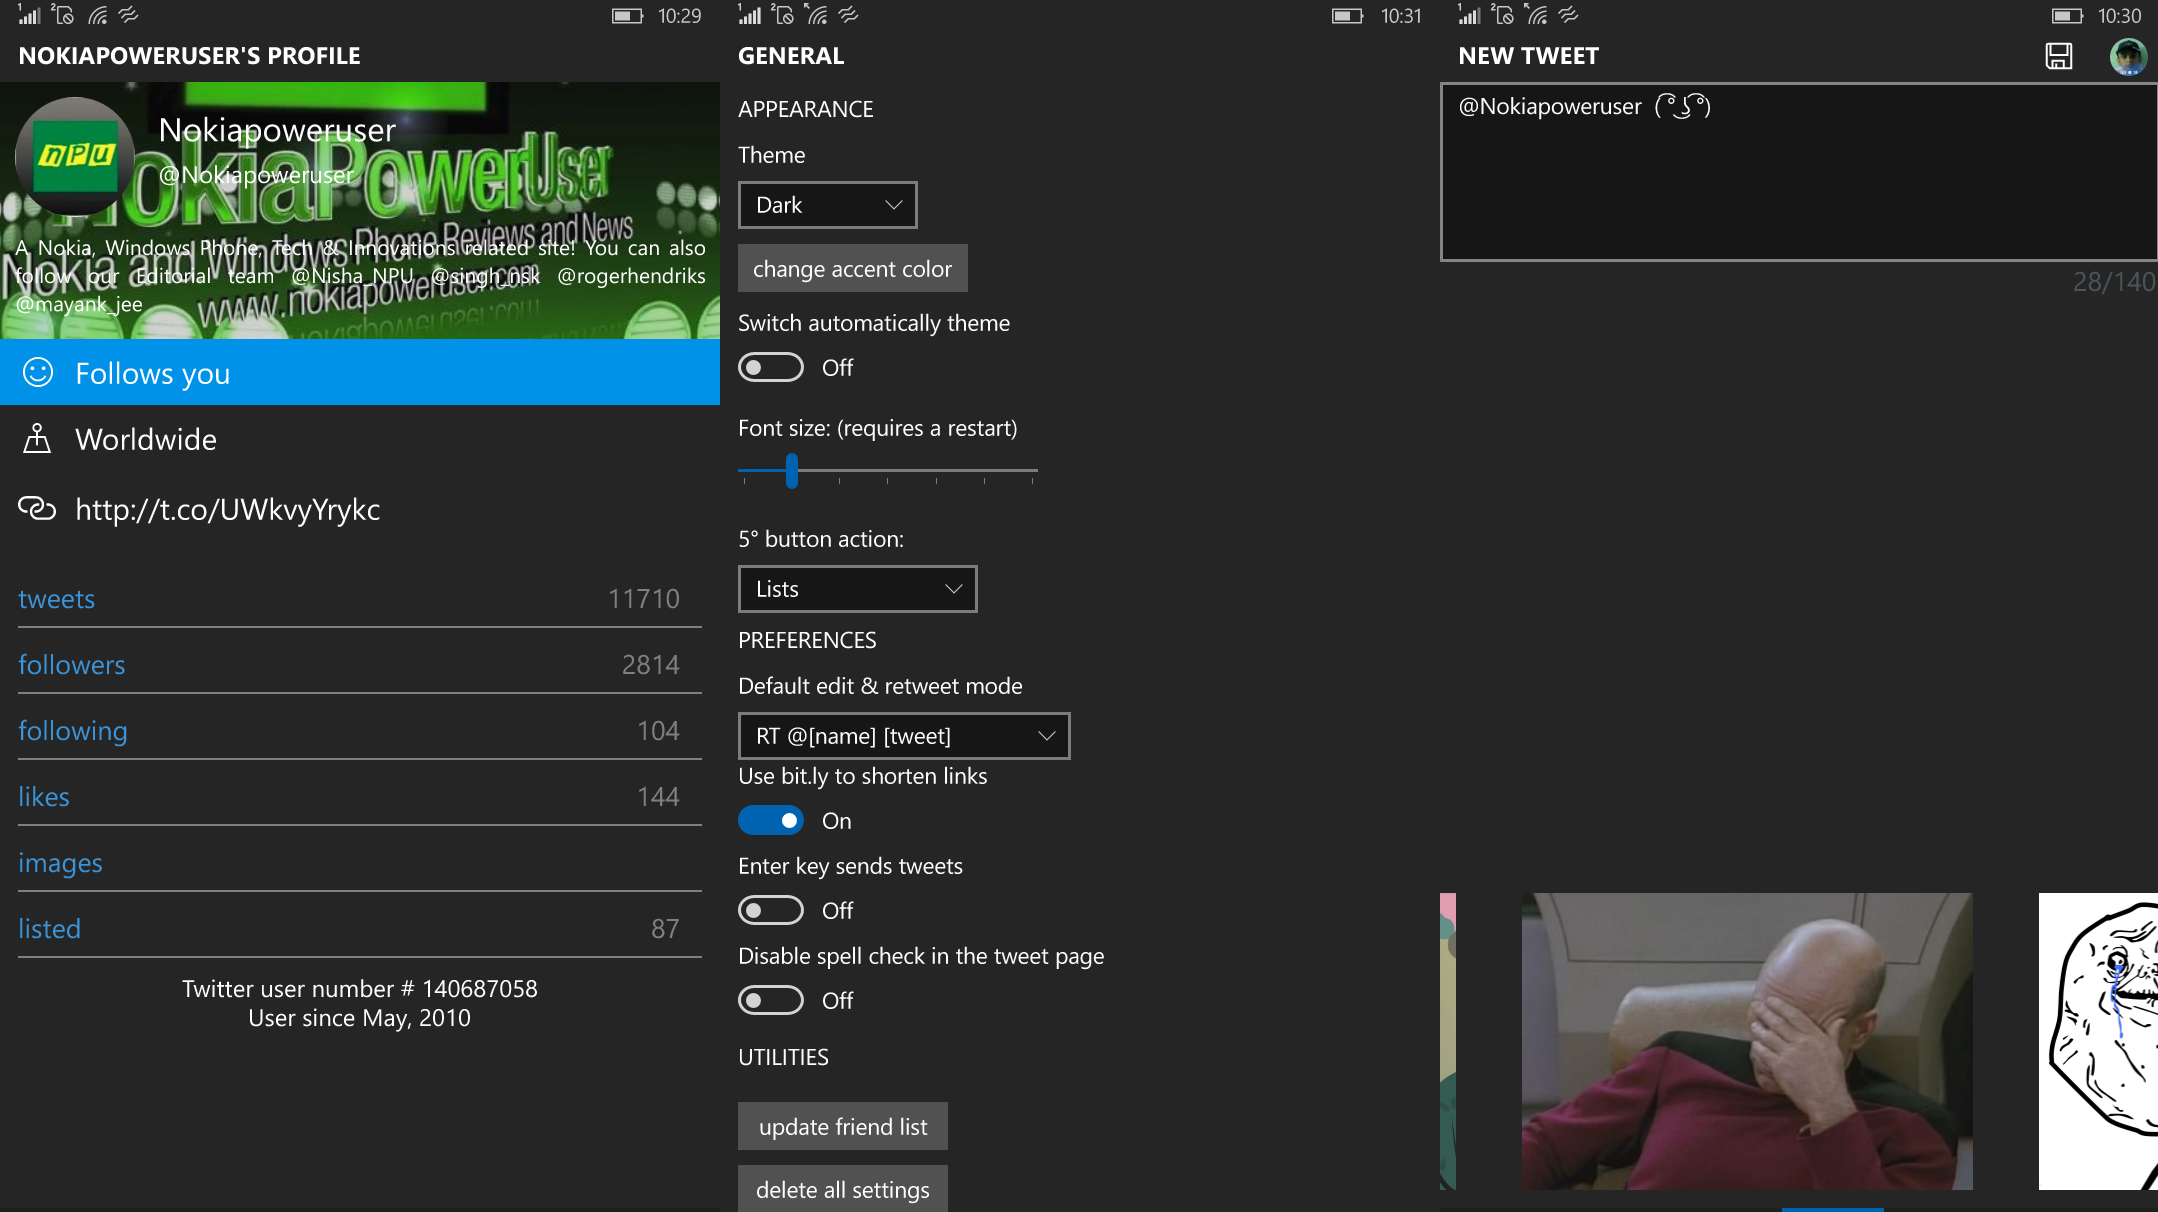Click the location icon next to Worldwide
The image size is (2158, 1212).
click(x=37, y=439)
